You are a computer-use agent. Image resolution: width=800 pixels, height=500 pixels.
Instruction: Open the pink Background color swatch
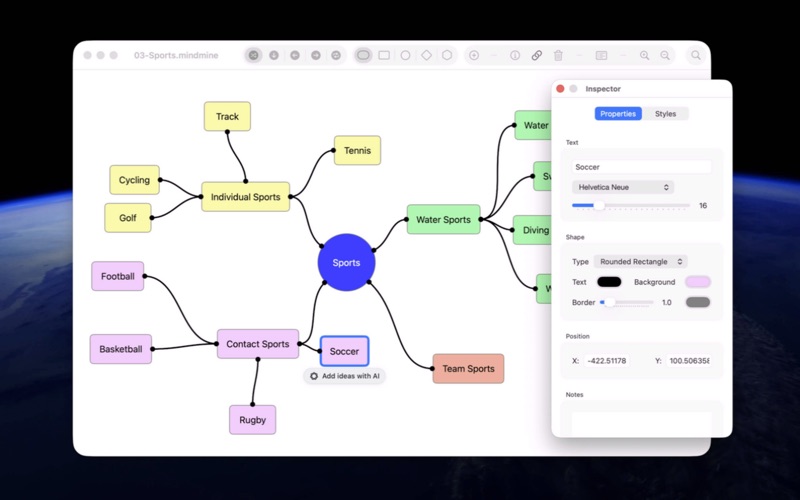click(698, 282)
